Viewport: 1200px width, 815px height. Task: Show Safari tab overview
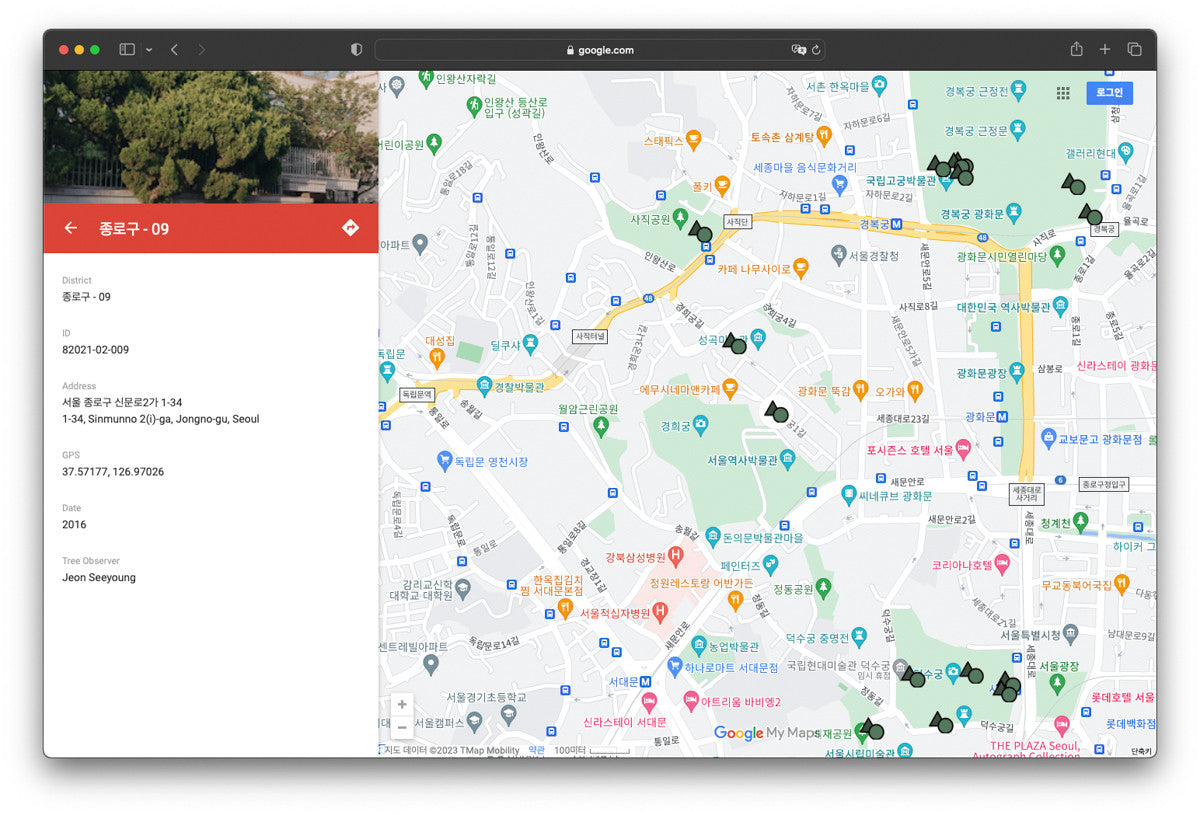[x=1134, y=49]
